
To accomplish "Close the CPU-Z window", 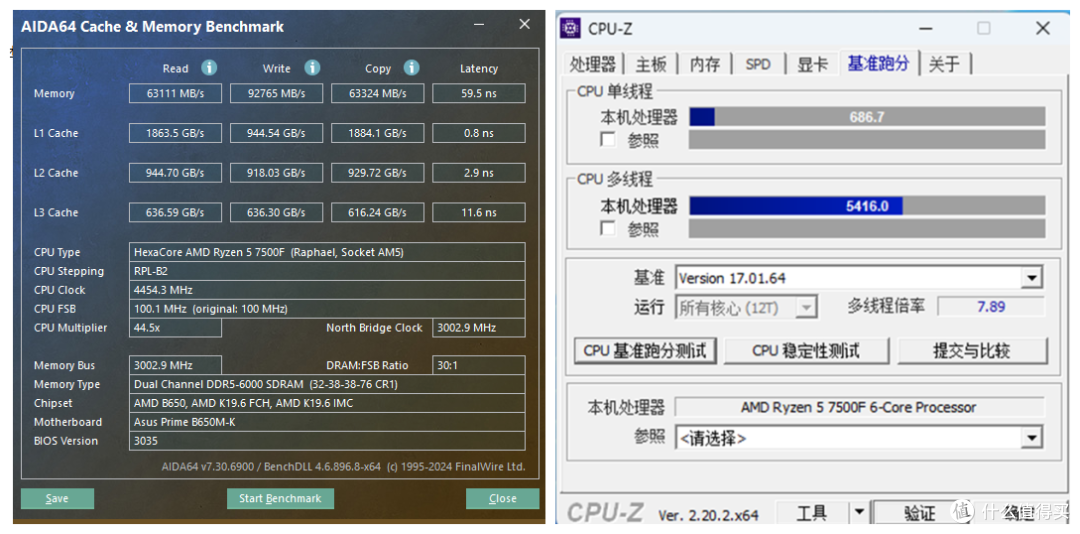I will coord(1042,28).
